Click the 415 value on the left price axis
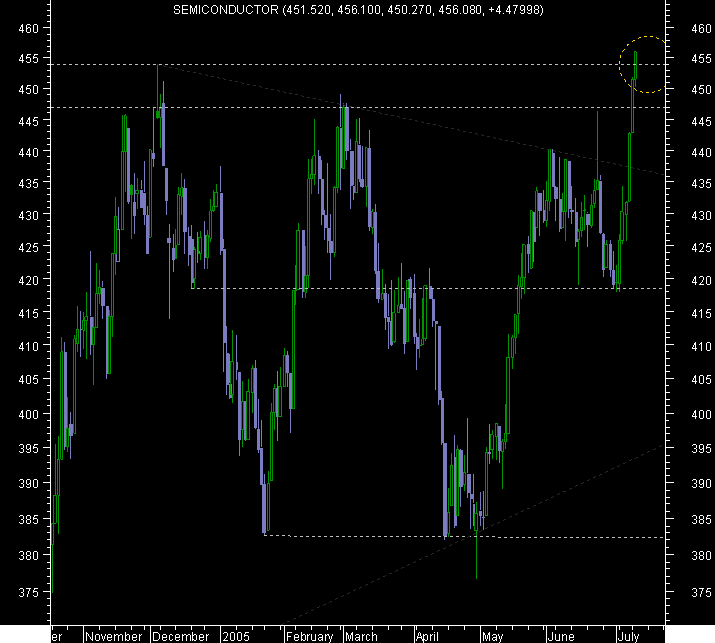Image resolution: width=715 pixels, height=643 pixels. 28,313
